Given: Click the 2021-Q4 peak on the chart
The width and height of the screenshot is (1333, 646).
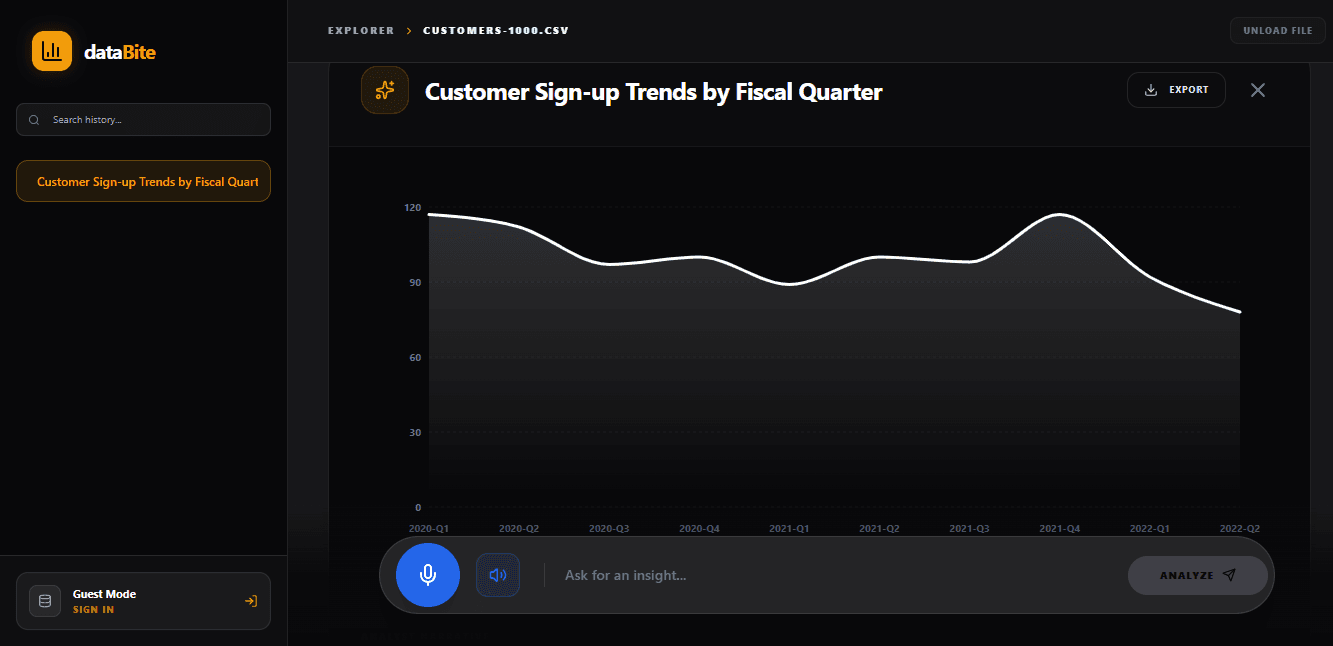Looking at the screenshot, I should point(1059,214).
